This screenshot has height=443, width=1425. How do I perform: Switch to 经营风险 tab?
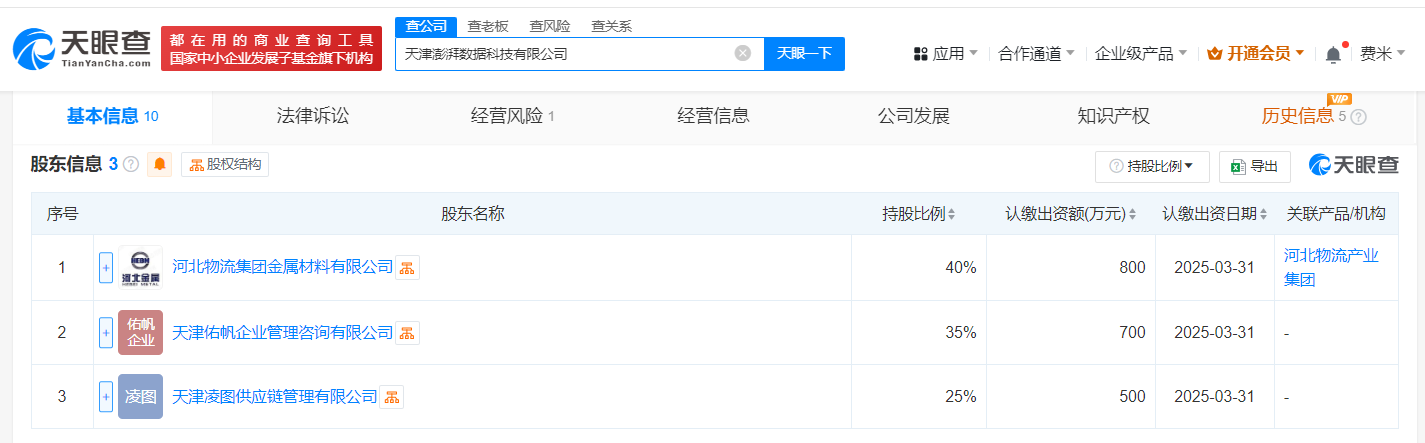coord(512,116)
